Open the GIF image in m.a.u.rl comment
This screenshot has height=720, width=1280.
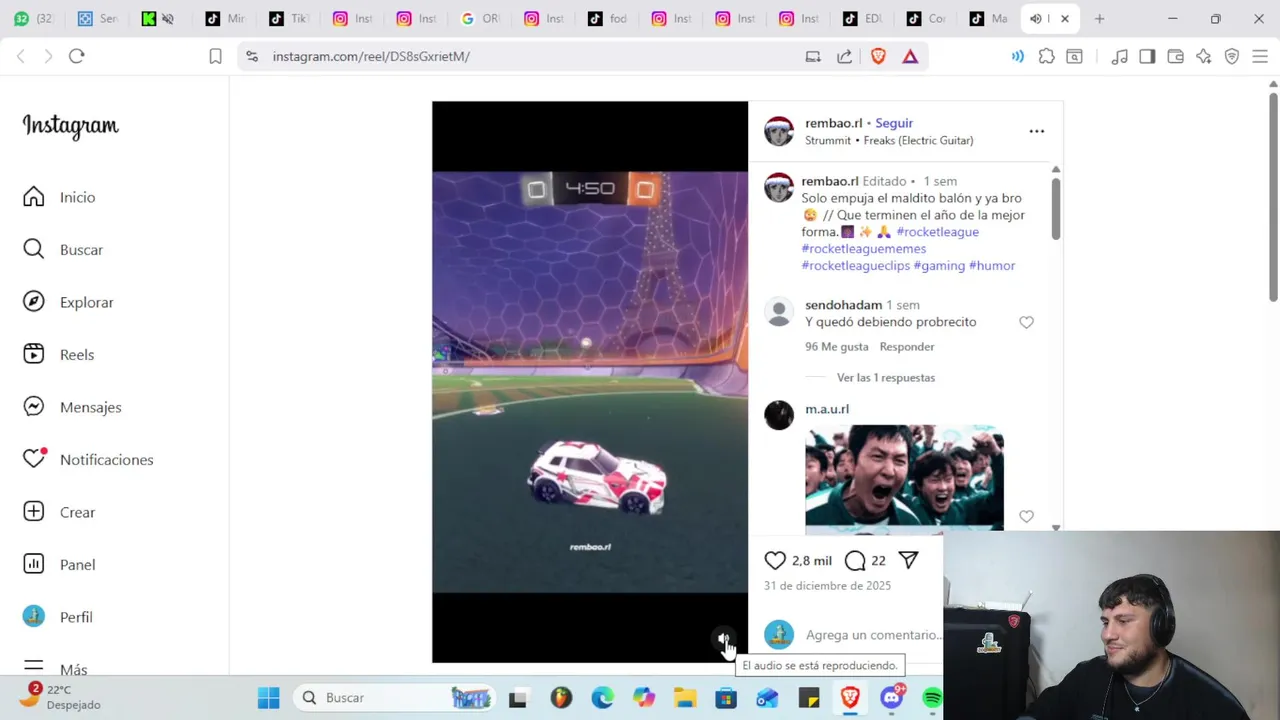pyautogui.click(x=904, y=477)
